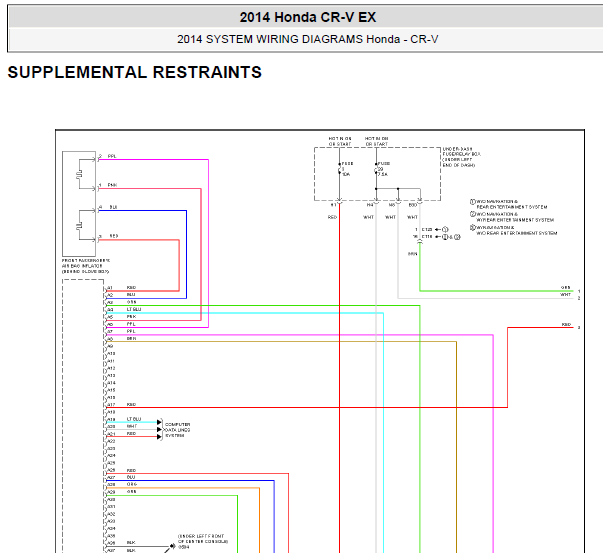Click the arrowhead on the A21 RED wire

[159, 437]
